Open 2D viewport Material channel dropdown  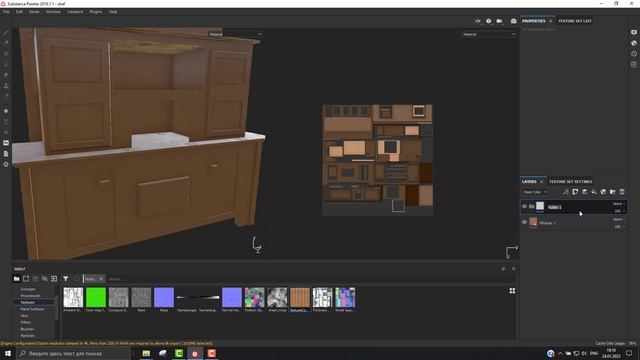pos(489,34)
